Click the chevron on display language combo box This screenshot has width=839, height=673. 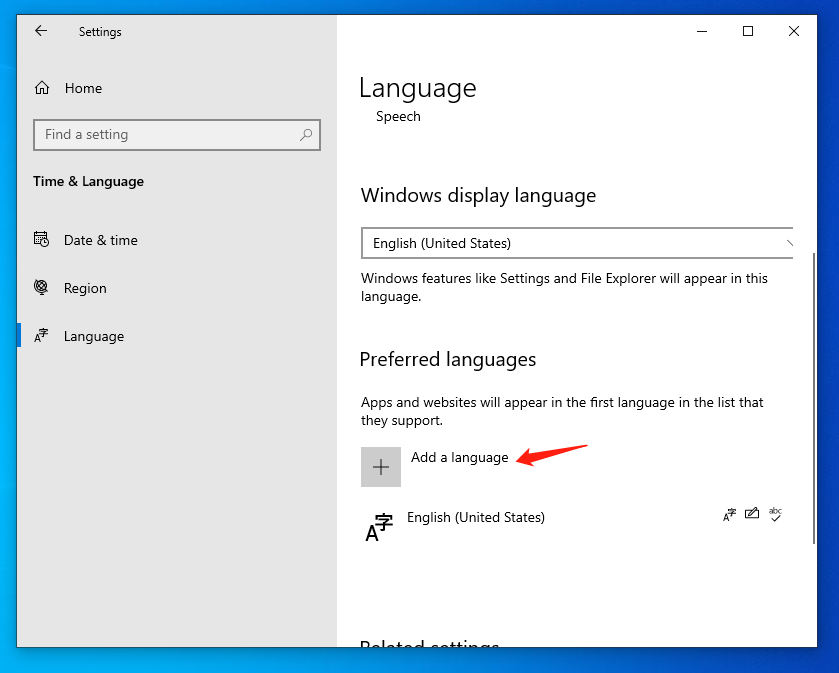(x=789, y=243)
